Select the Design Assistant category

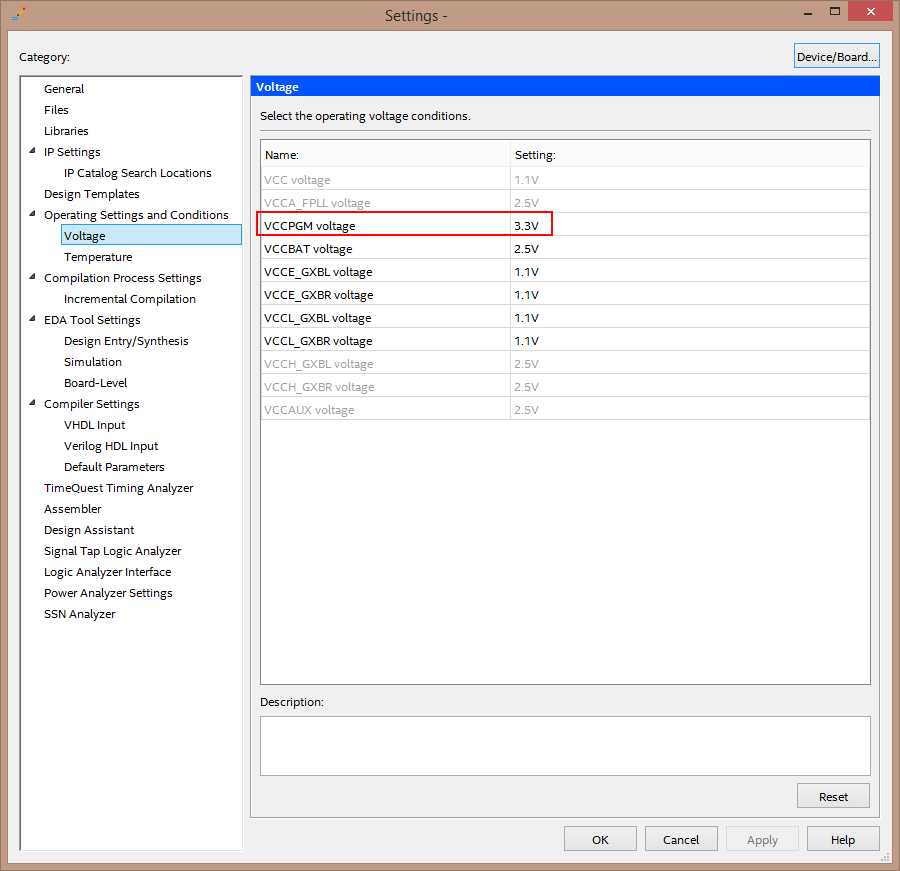(89, 530)
